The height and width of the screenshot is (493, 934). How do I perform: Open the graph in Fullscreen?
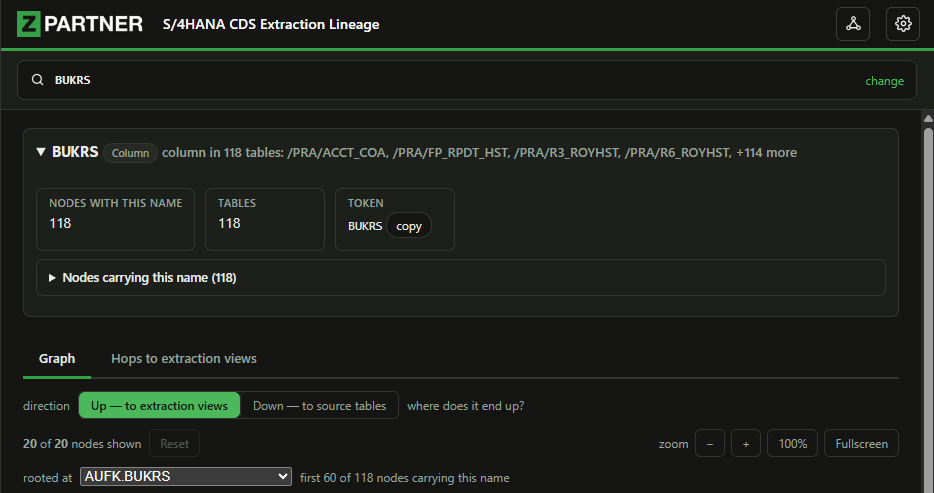click(861, 444)
